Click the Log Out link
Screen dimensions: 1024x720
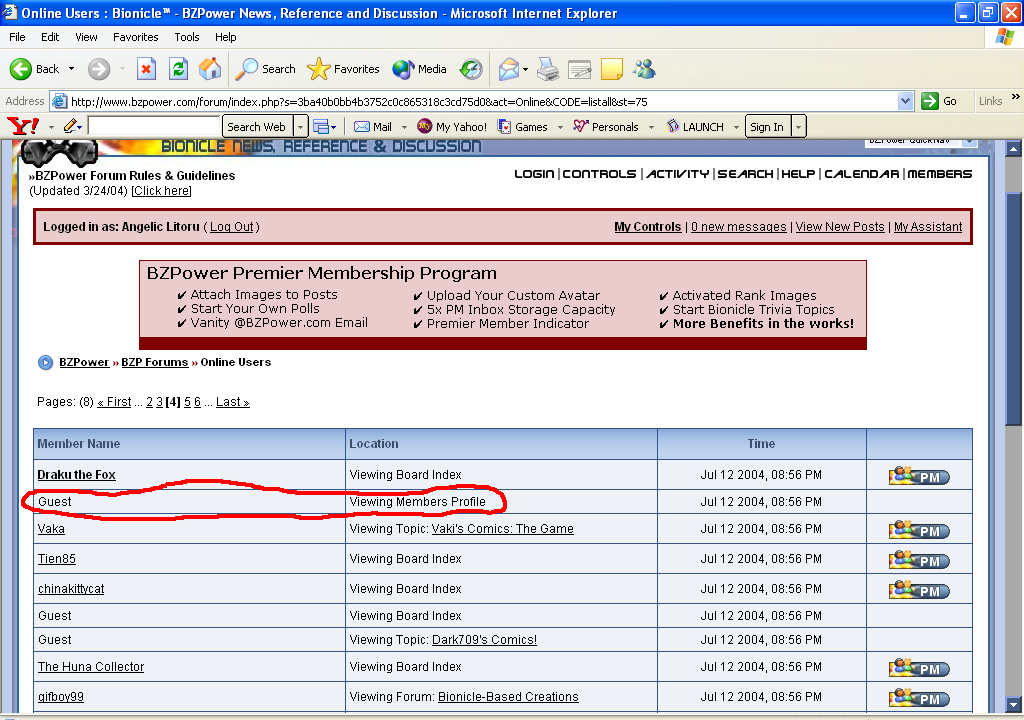point(232,227)
